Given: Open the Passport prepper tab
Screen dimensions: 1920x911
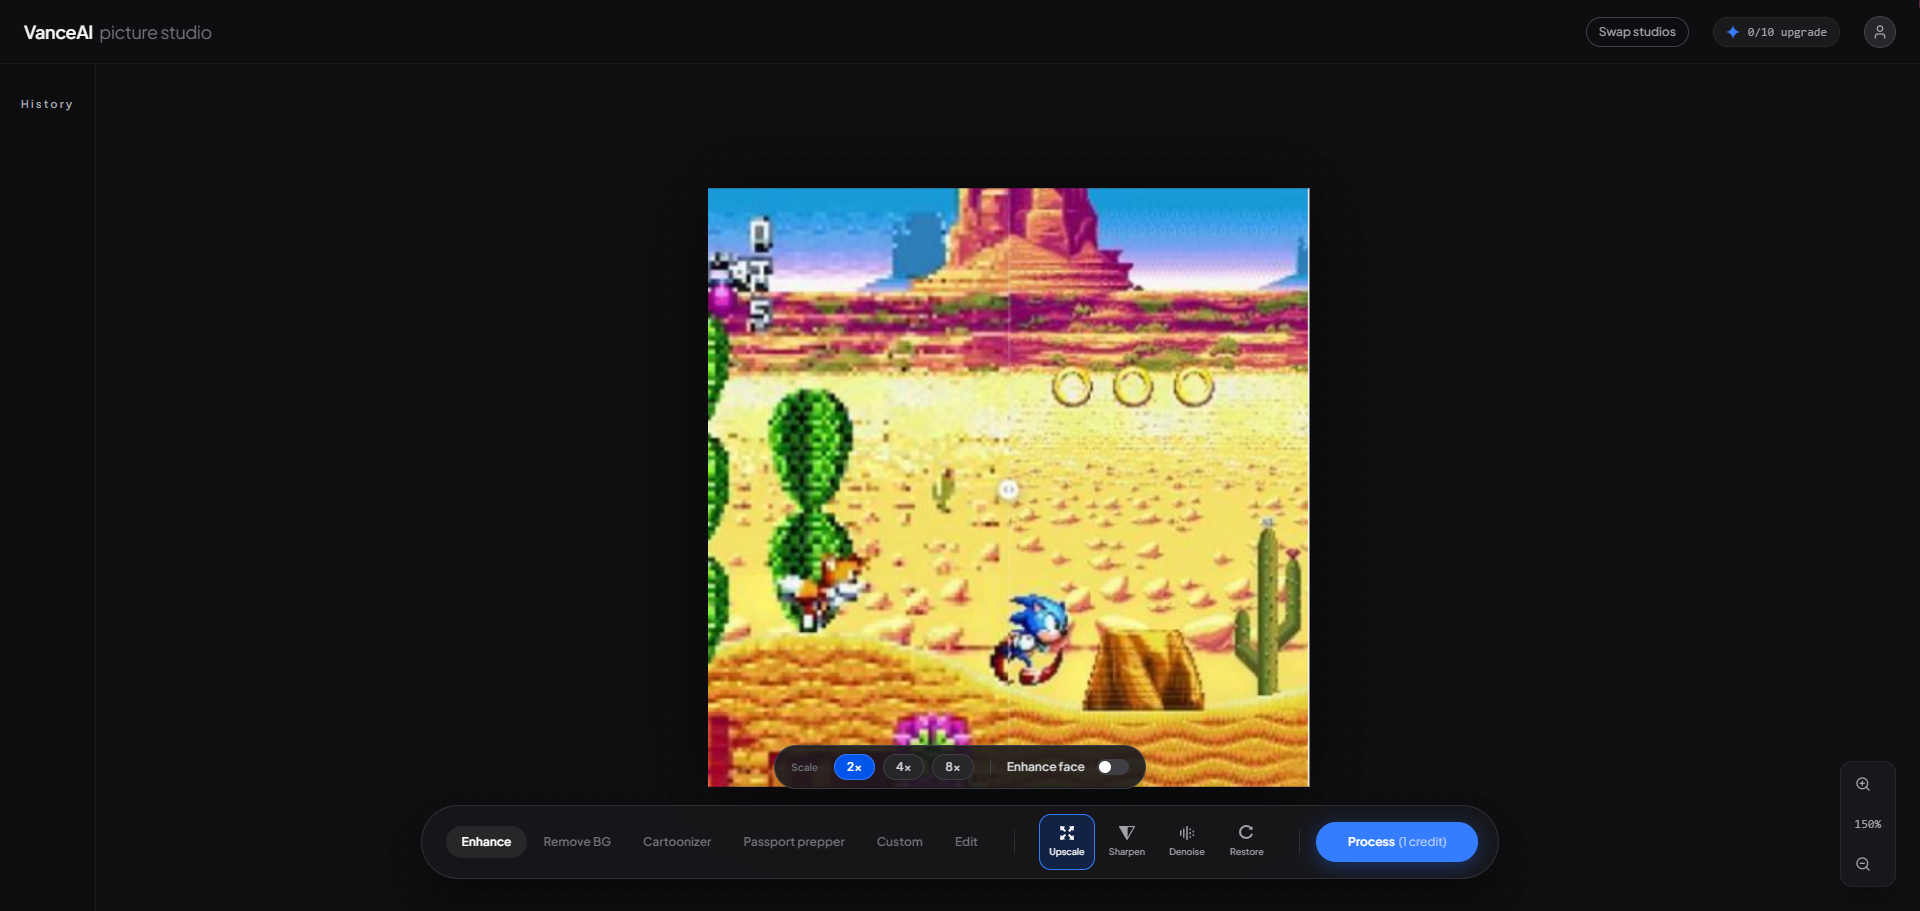Looking at the screenshot, I should pyautogui.click(x=794, y=842).
